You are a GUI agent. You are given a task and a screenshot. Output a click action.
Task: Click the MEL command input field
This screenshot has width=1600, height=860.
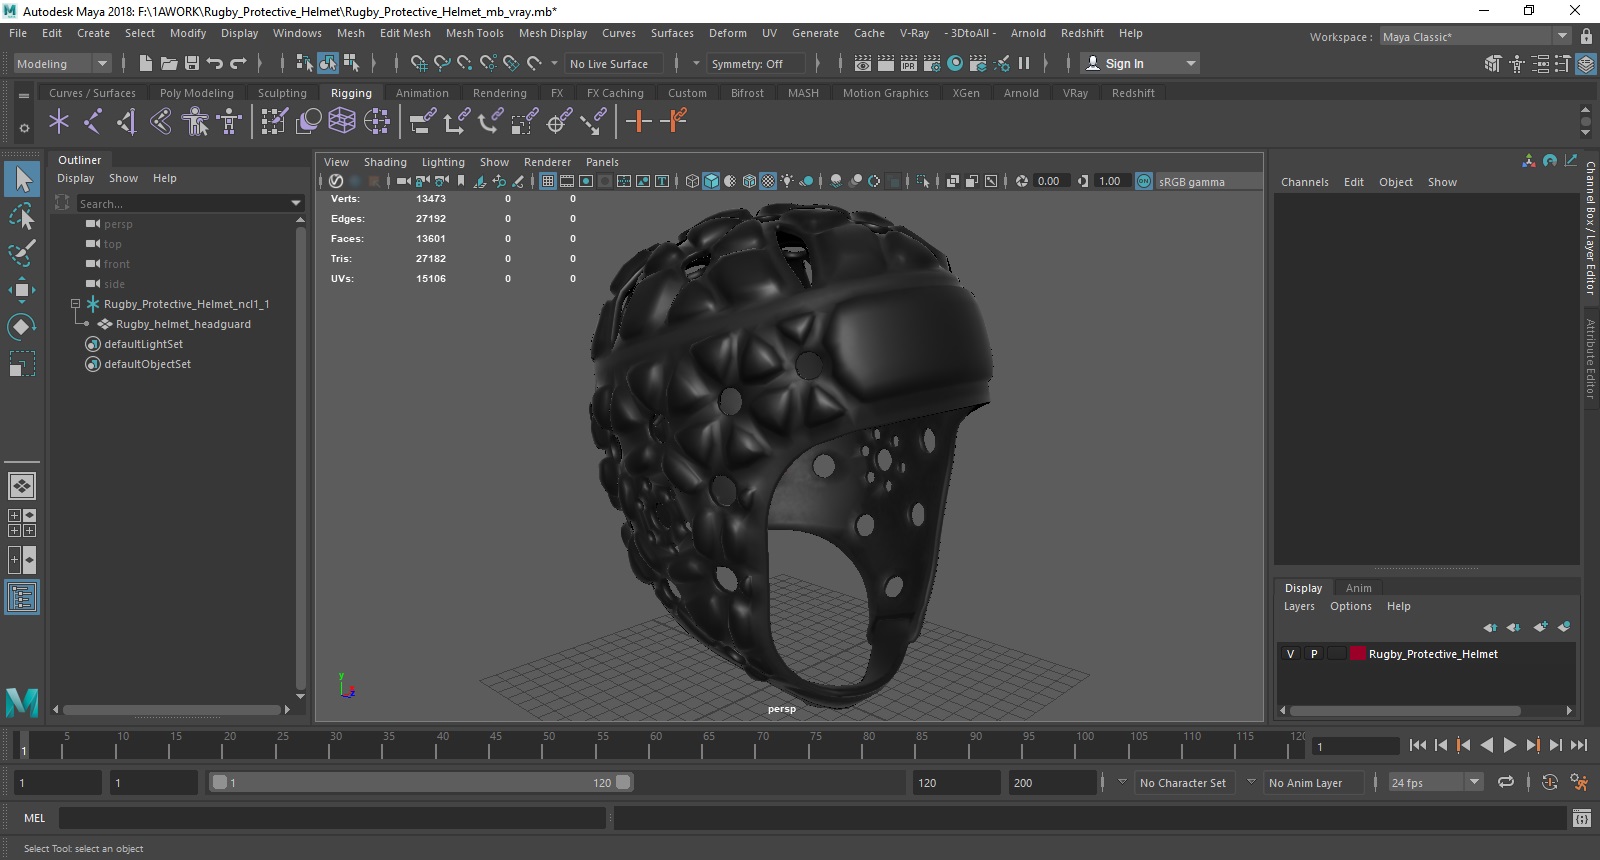(x=332, y=818)
